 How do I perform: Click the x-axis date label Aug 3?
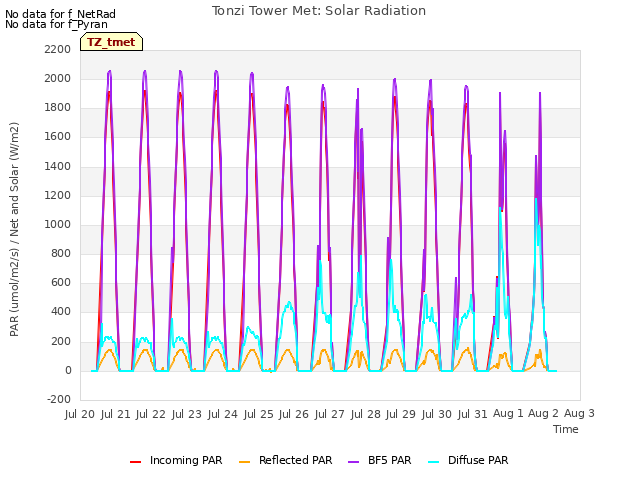(580, 413)
